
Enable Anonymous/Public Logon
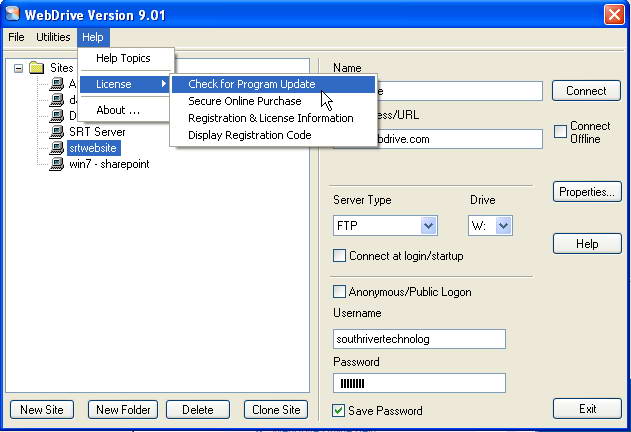(339, 291)
